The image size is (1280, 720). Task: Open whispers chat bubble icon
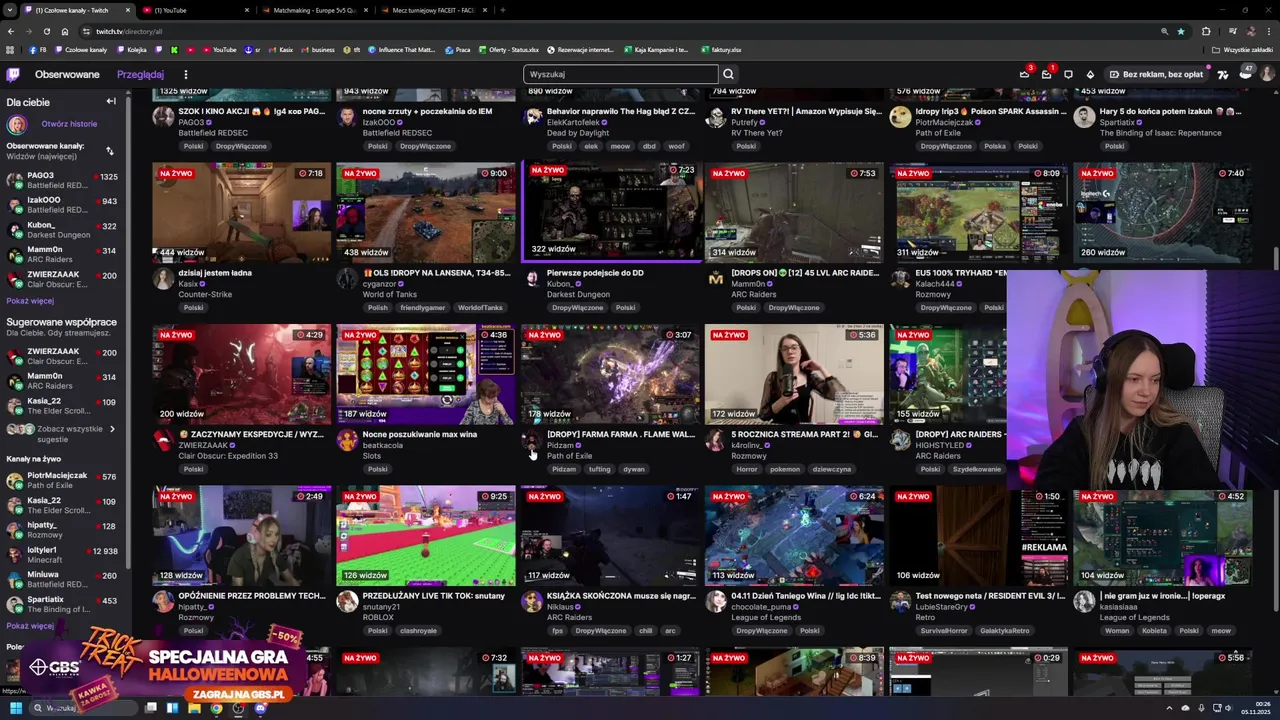pyautogui.click(x=1068, y=74)
